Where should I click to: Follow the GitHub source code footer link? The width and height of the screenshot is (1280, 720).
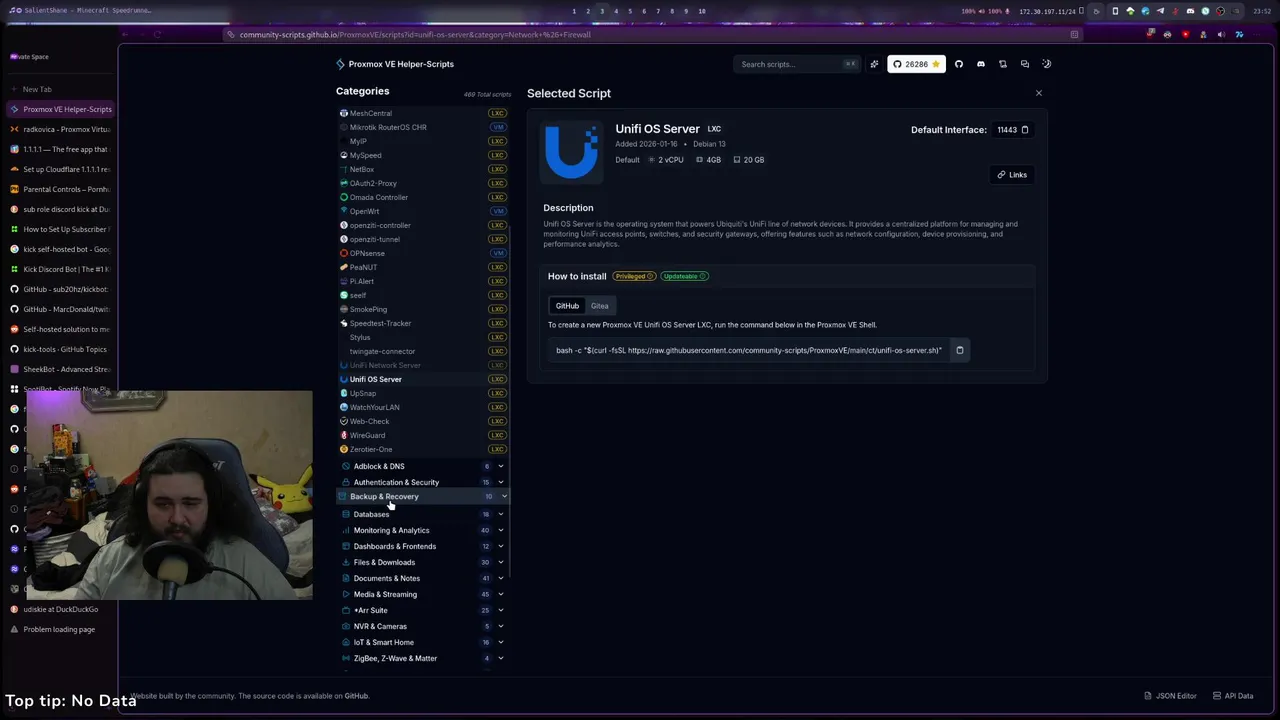356,696
